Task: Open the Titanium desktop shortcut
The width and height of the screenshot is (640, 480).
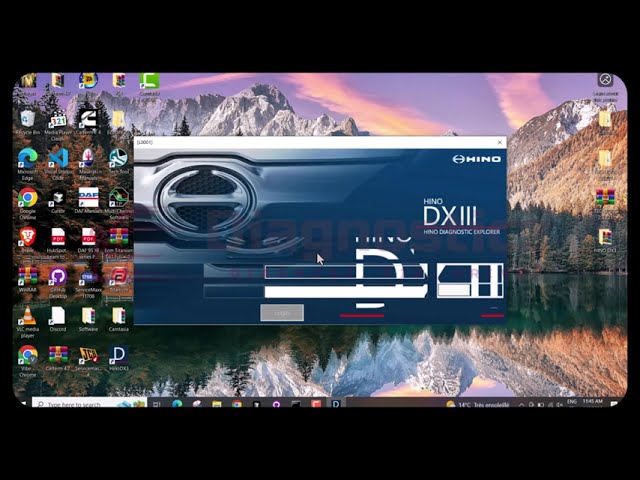Action: click(x=119, y=280)
